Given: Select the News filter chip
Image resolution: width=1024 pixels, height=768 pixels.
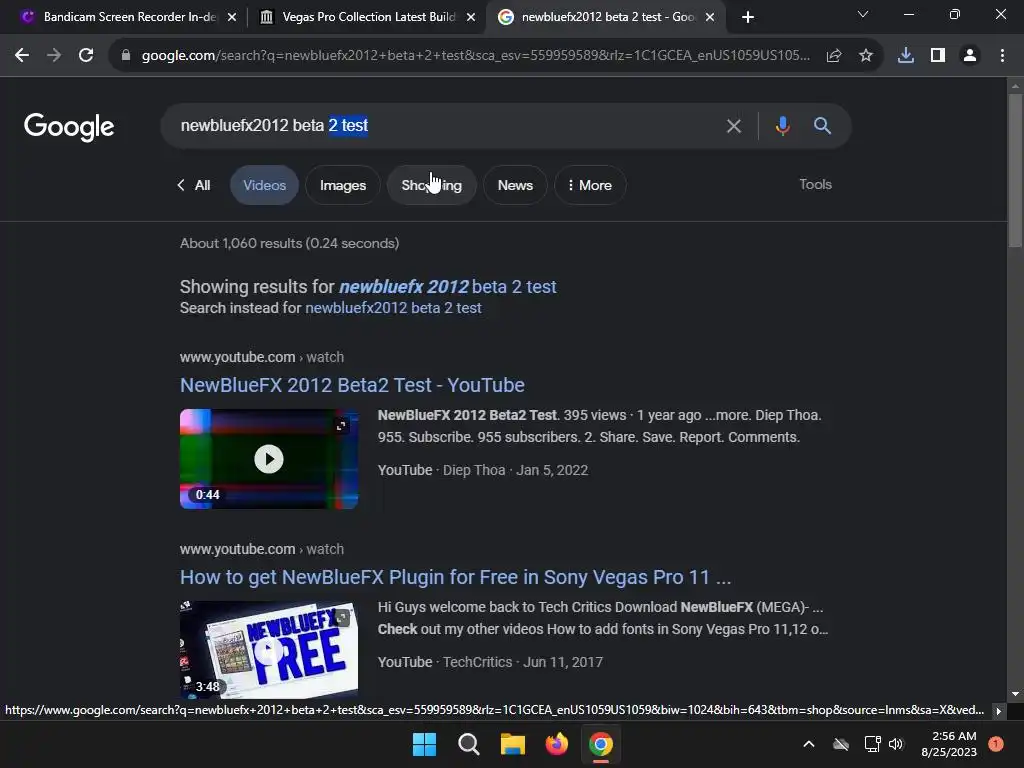Looking at the screenshot, I should (x=515, y=185).
